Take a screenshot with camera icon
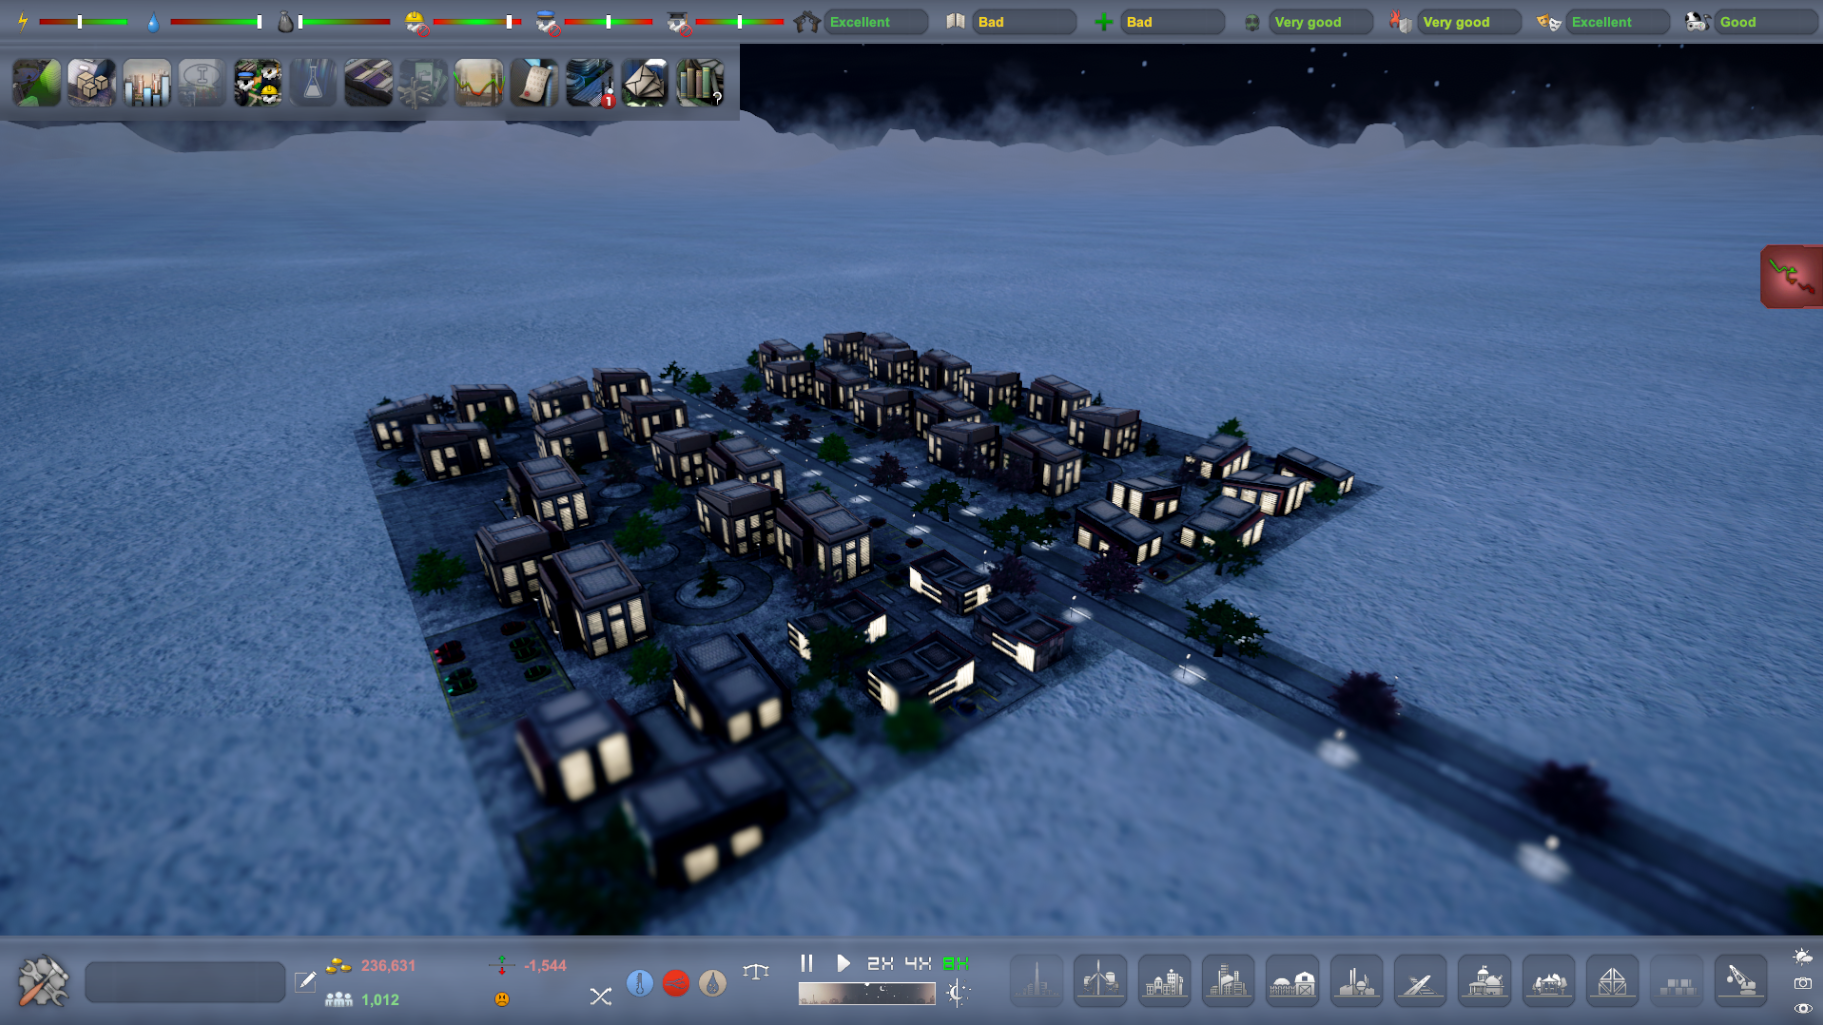 point(1803,983)
